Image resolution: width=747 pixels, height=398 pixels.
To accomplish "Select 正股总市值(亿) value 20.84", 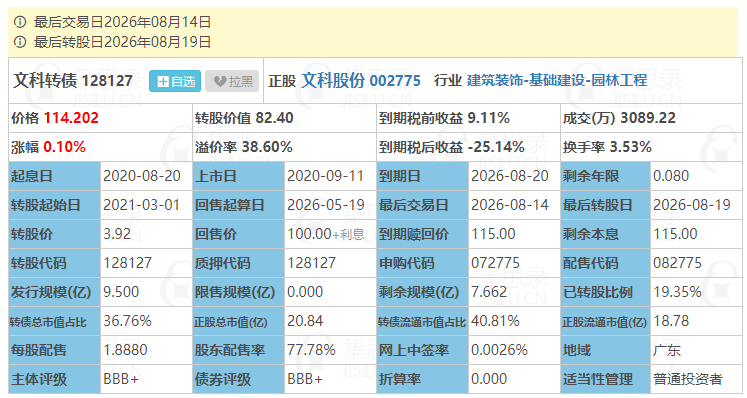I will [305, 321].
